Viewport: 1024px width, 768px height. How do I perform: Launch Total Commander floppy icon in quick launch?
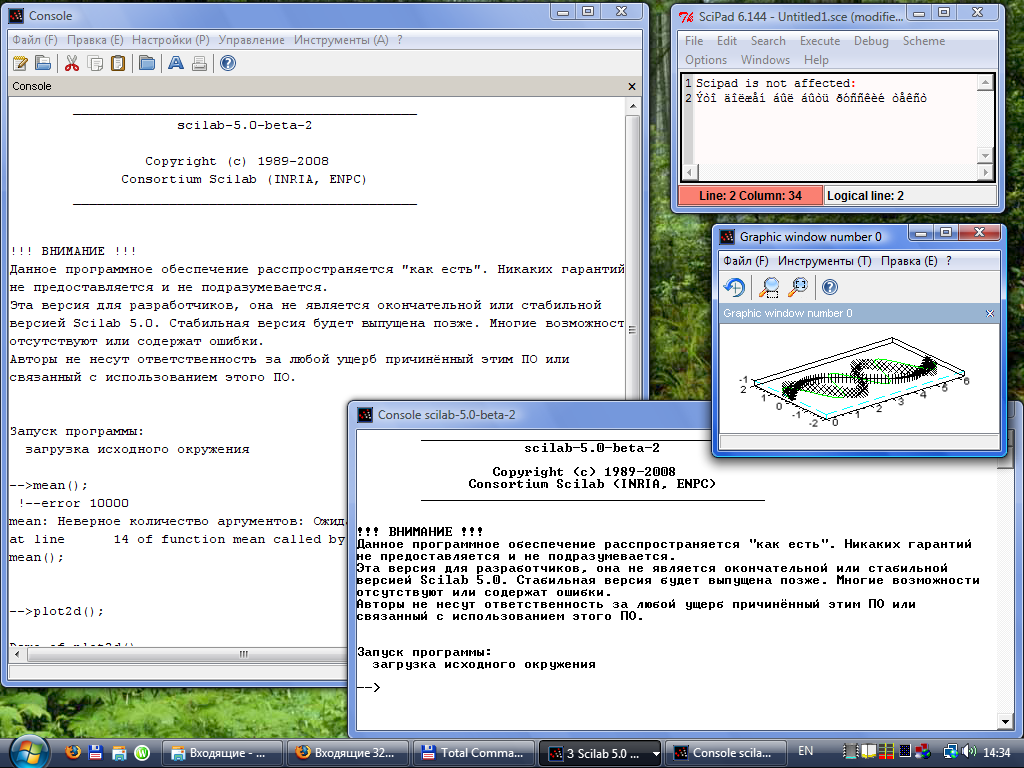click(x=95, y=752)
